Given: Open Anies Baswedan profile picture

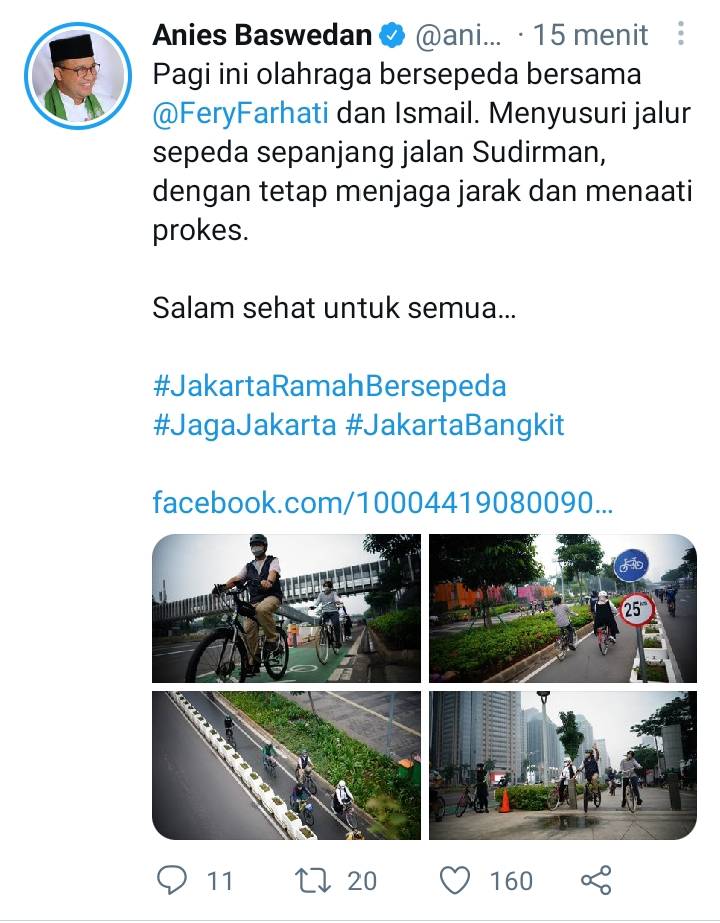Looking at the screenshot, I should point(78,76).
